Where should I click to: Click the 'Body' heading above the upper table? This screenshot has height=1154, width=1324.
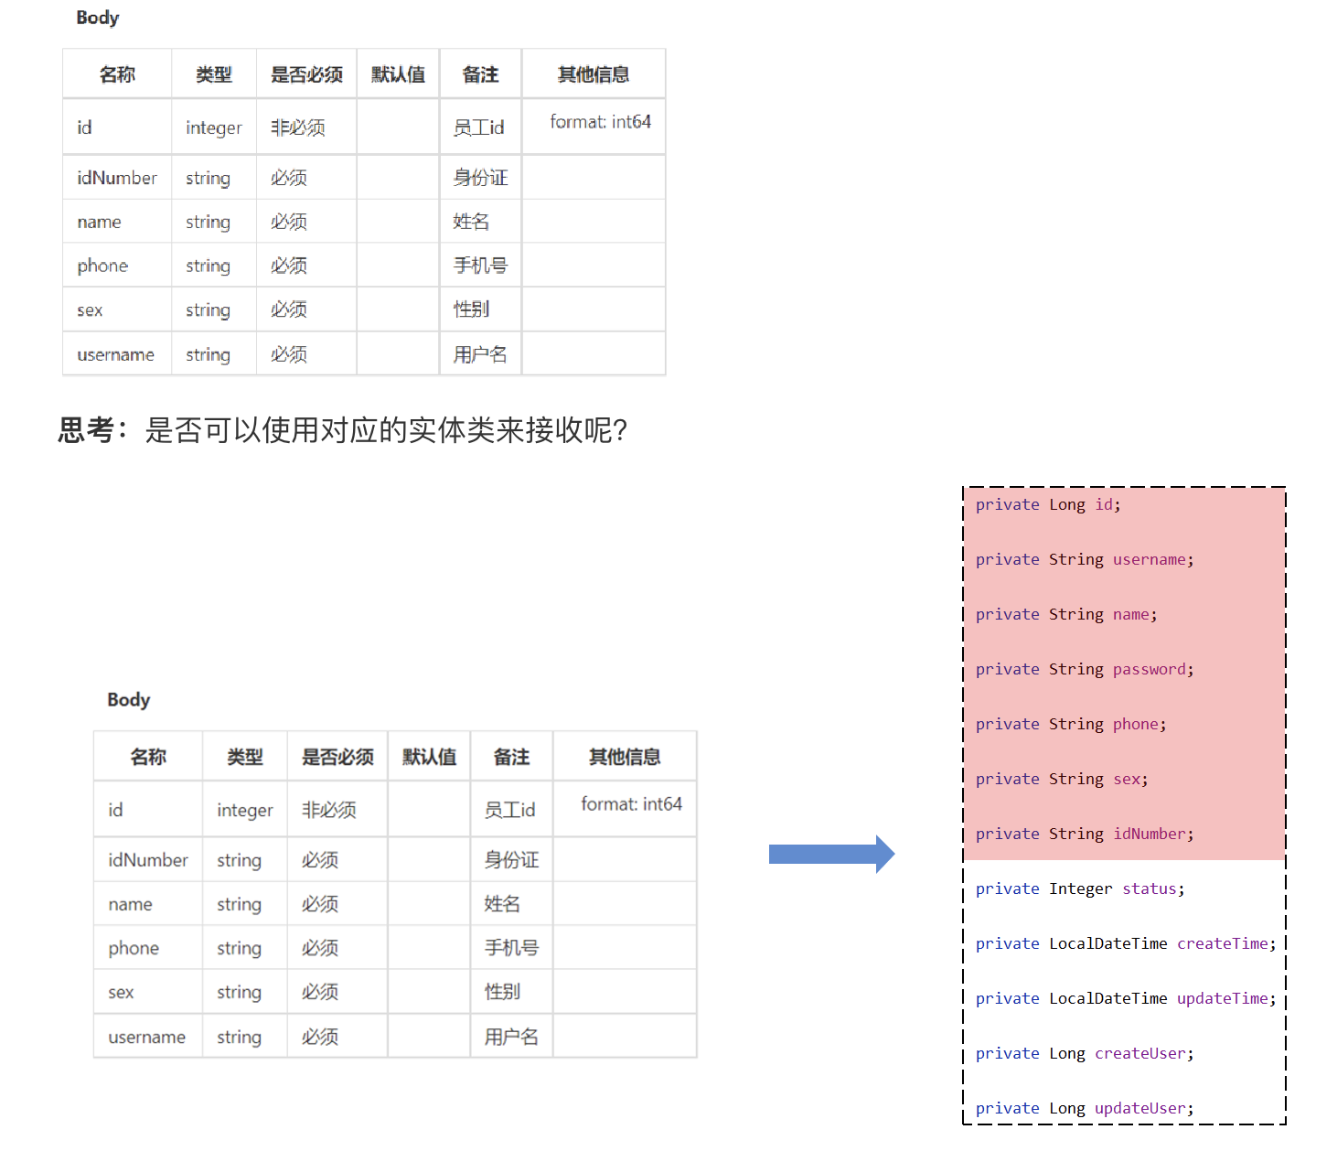[x=98, y=18]
